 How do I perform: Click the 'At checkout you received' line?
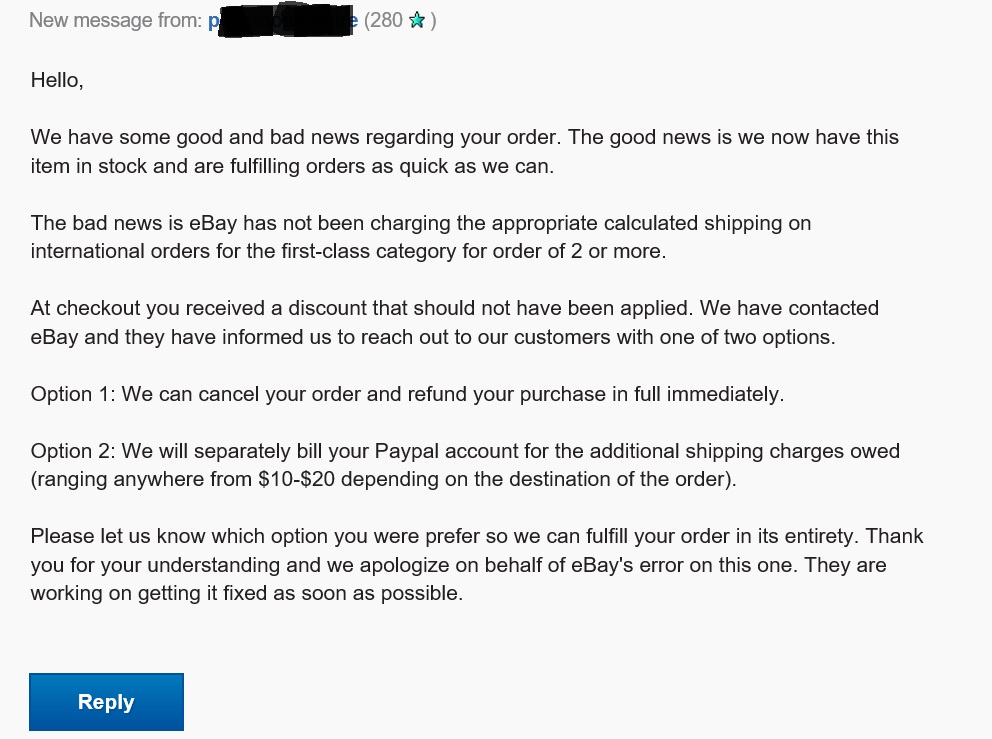pos(454,308)
